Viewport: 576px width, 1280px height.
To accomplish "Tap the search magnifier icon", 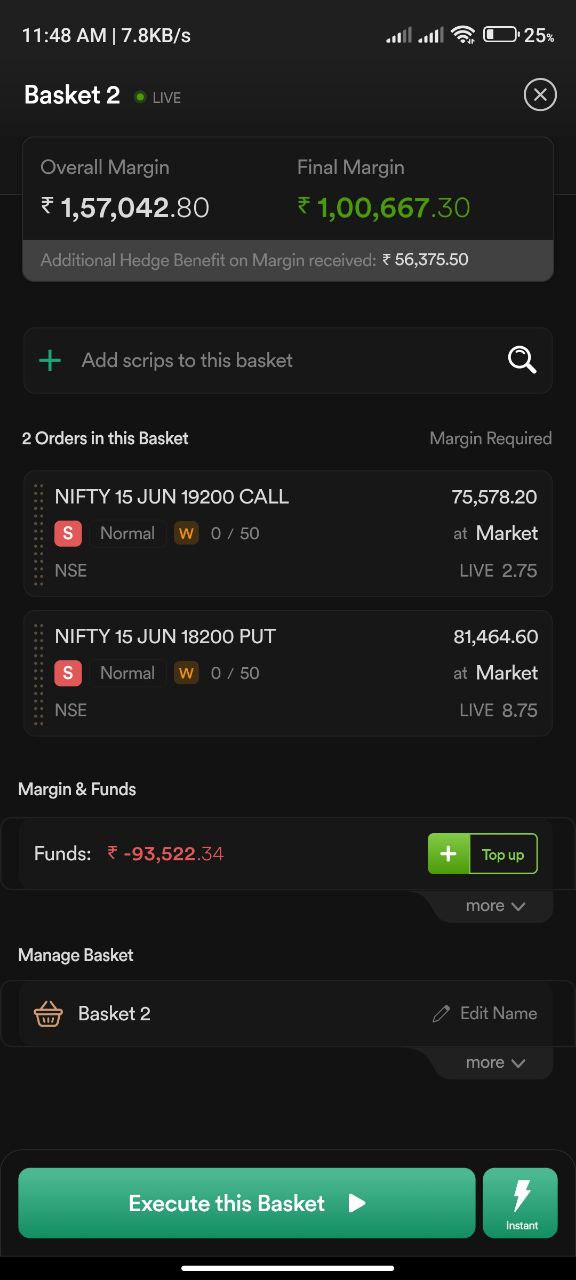I will coord(522,360).
